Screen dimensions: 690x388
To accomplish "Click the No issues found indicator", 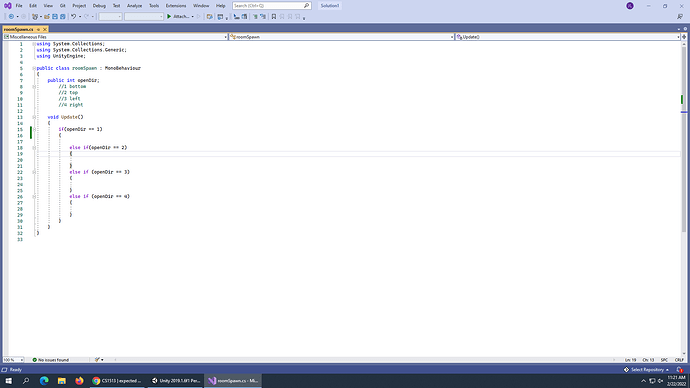I will 51,360.
